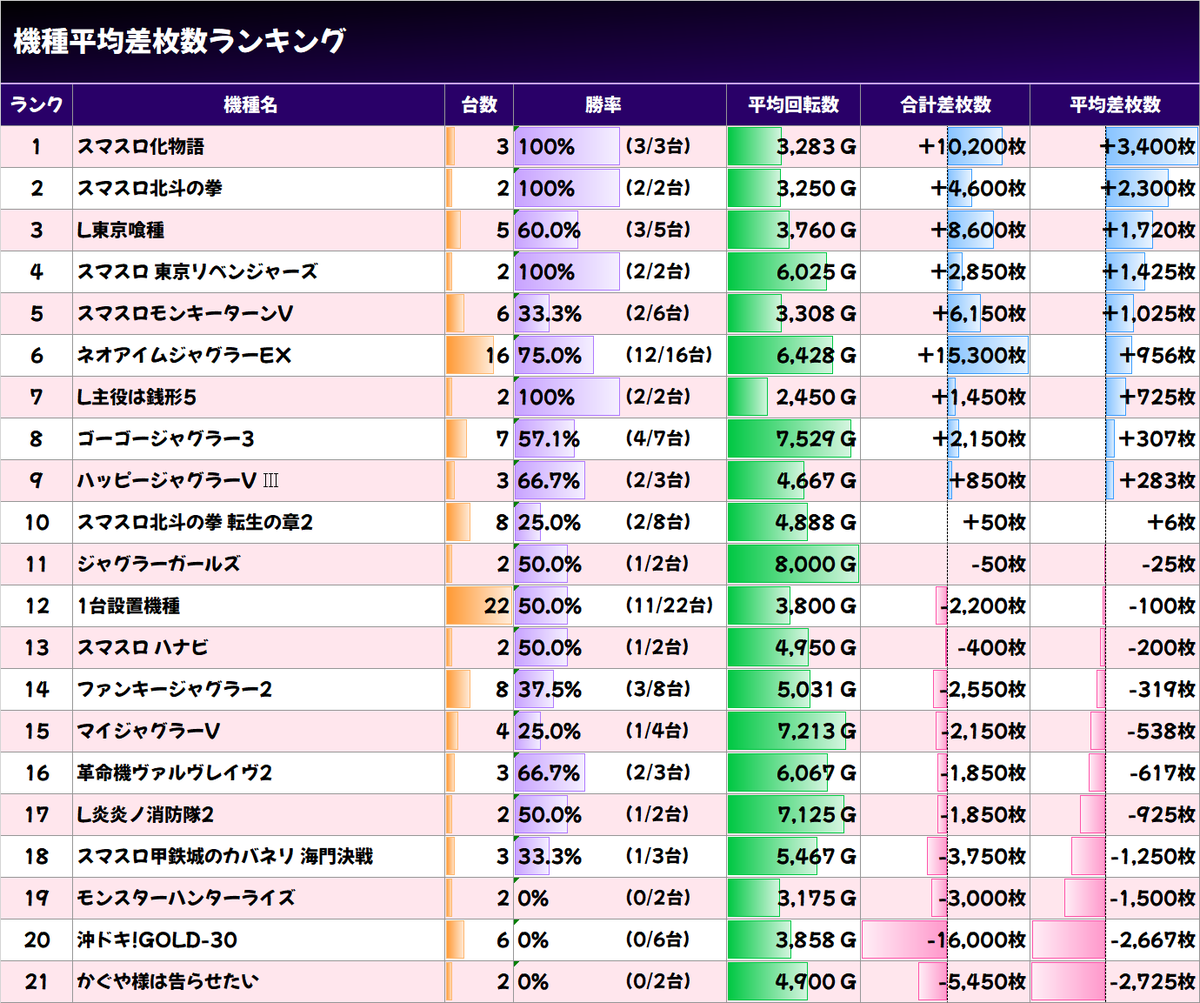This screenshot has width=1200, height=1003.
Task: Click average difference +956枚
Action: click(1158, 356)
